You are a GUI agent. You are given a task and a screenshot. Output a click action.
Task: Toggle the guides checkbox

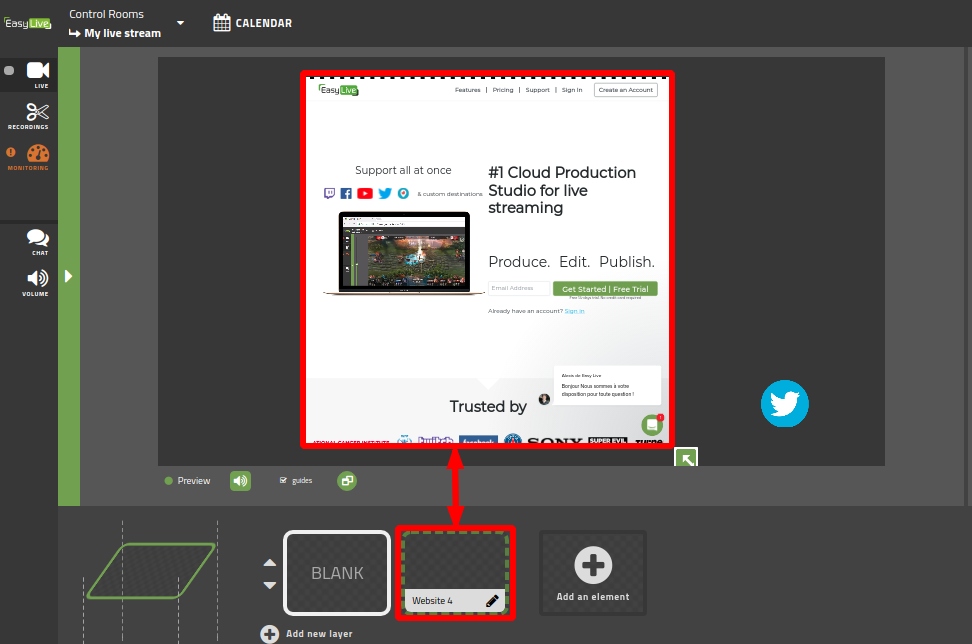point(283,480)
